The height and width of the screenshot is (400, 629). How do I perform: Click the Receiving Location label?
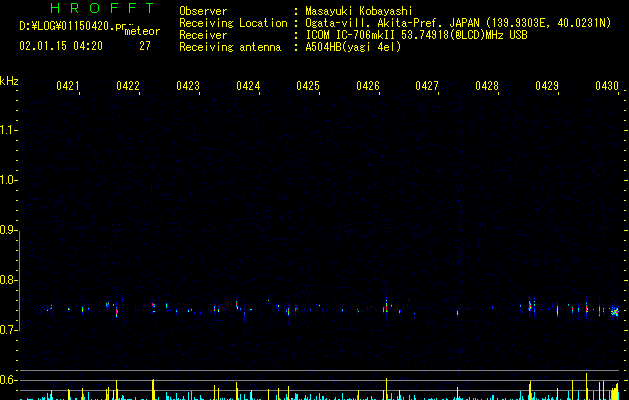(x=233, y=23)
